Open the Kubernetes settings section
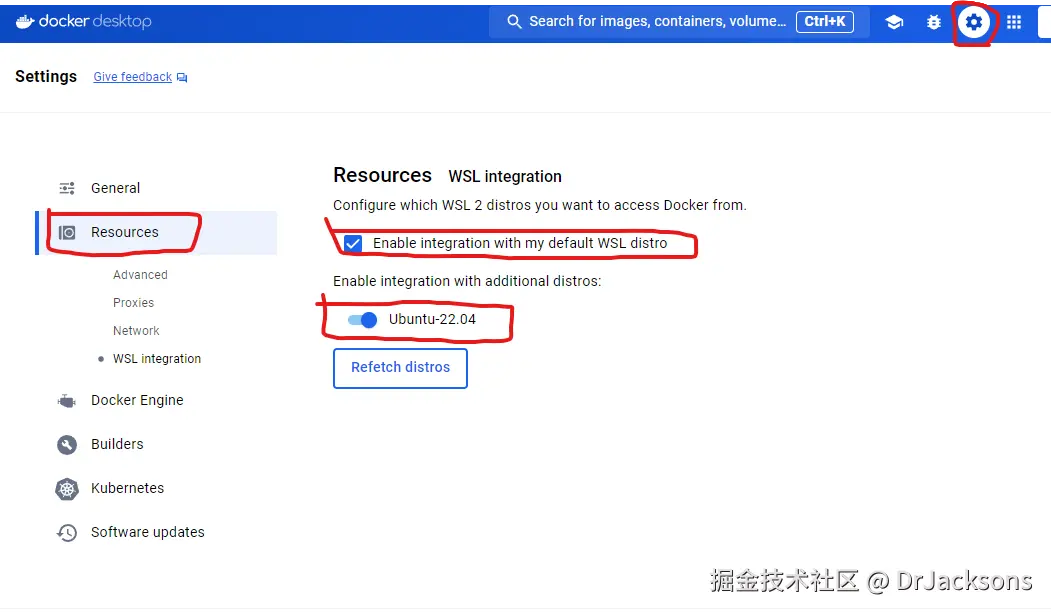The height and width of the screenshot is (613, 1051). 156,489
